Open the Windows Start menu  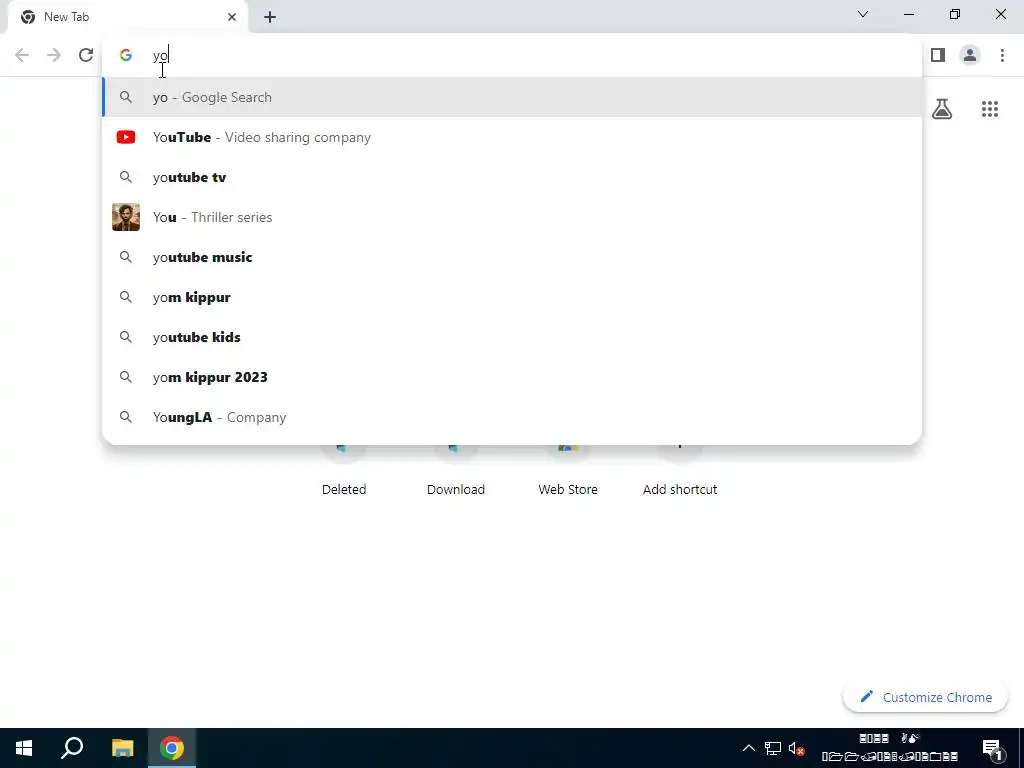click(24, 748)
